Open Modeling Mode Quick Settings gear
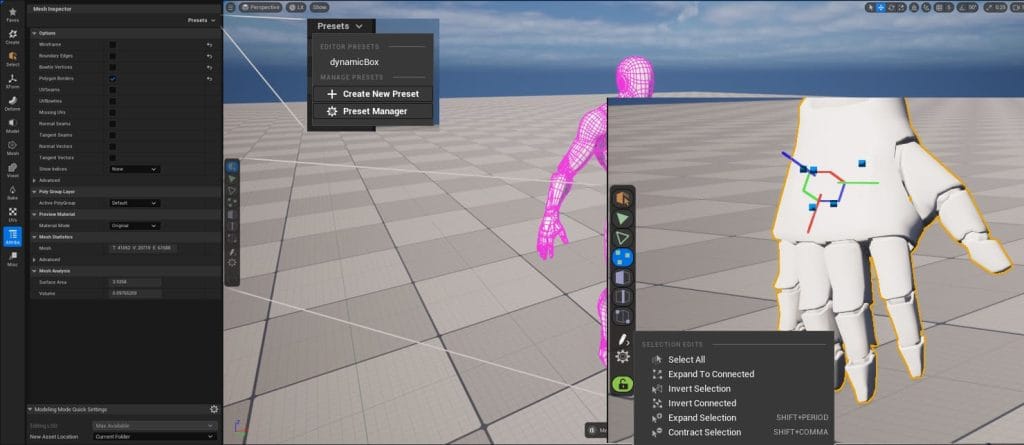The width and height of the screenshot is (1024, 445). click(214, 409)
